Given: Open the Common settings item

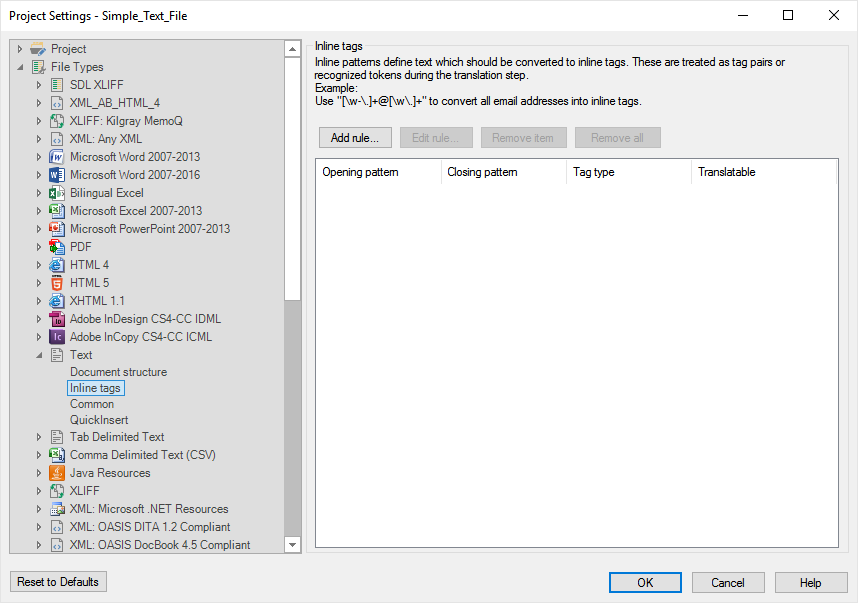Looking at the screenshot, I should pos(92,404).
